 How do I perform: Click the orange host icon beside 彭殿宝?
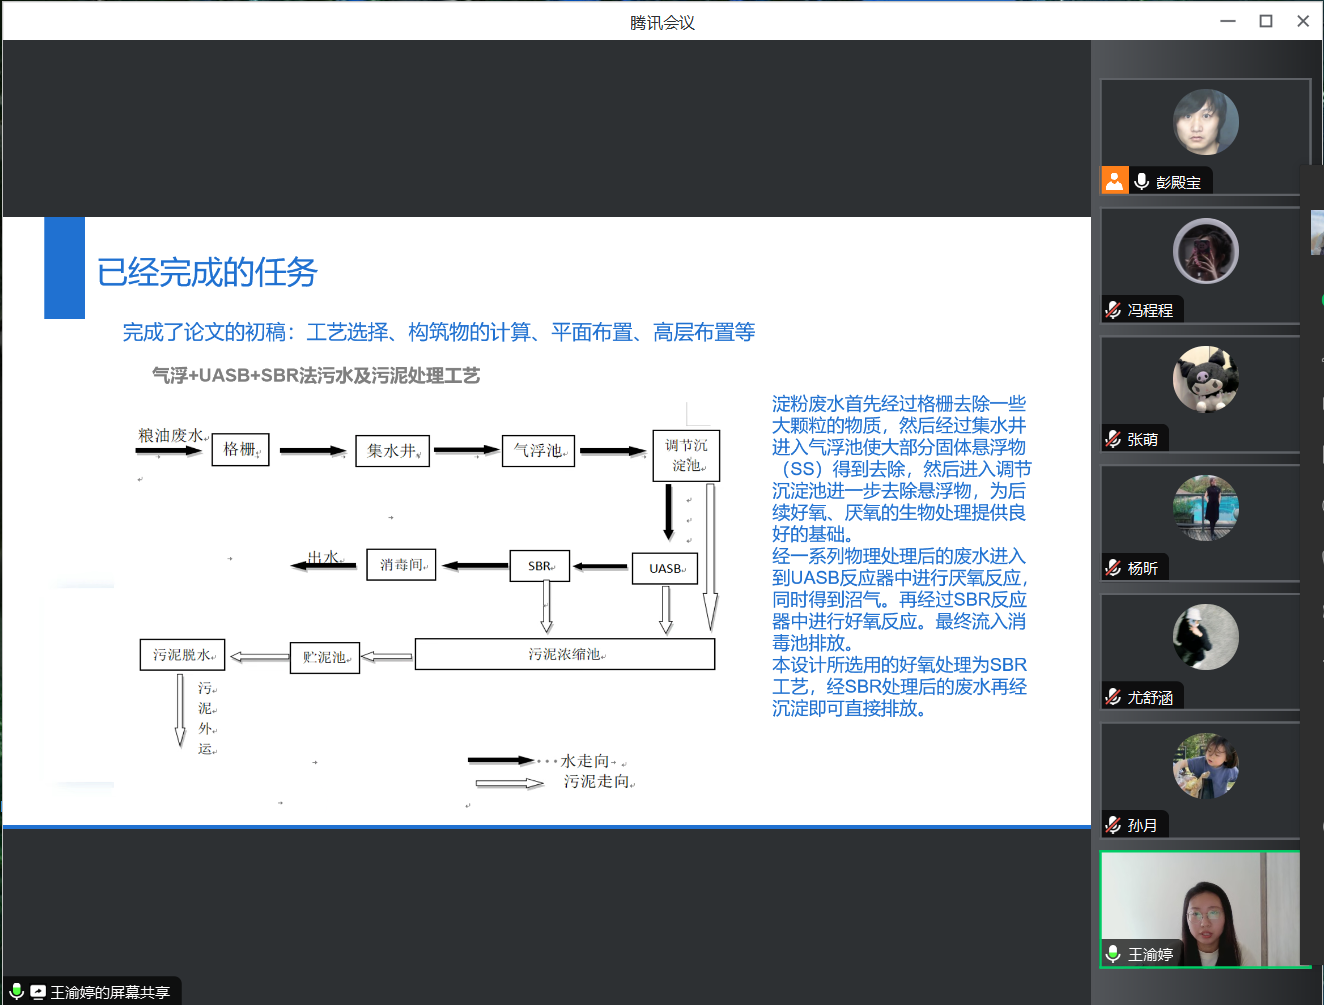tap(1114, 181)
